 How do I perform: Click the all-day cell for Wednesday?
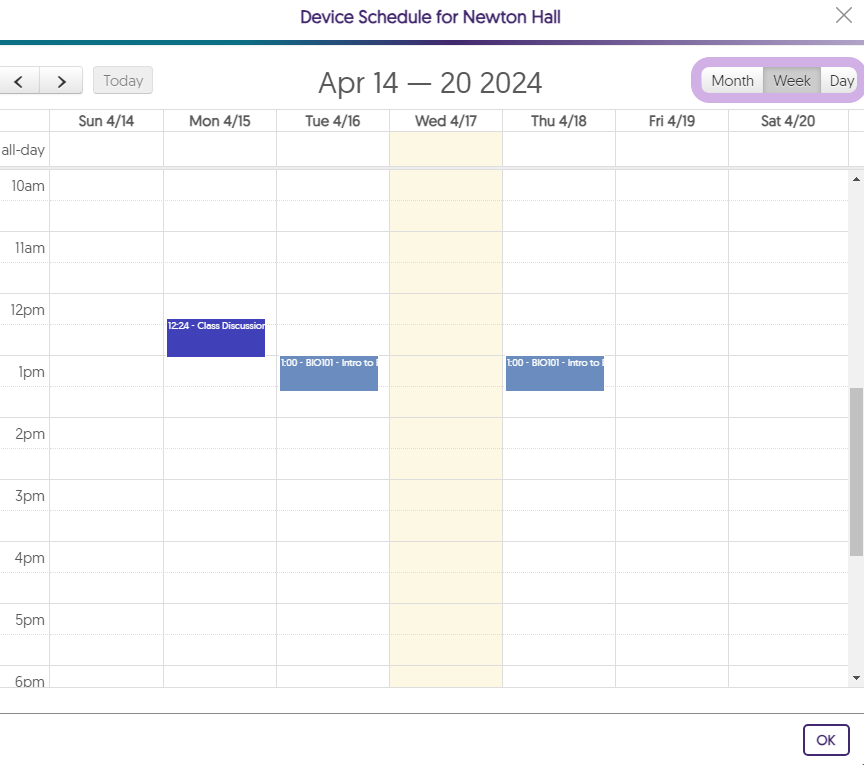[446, 150]
